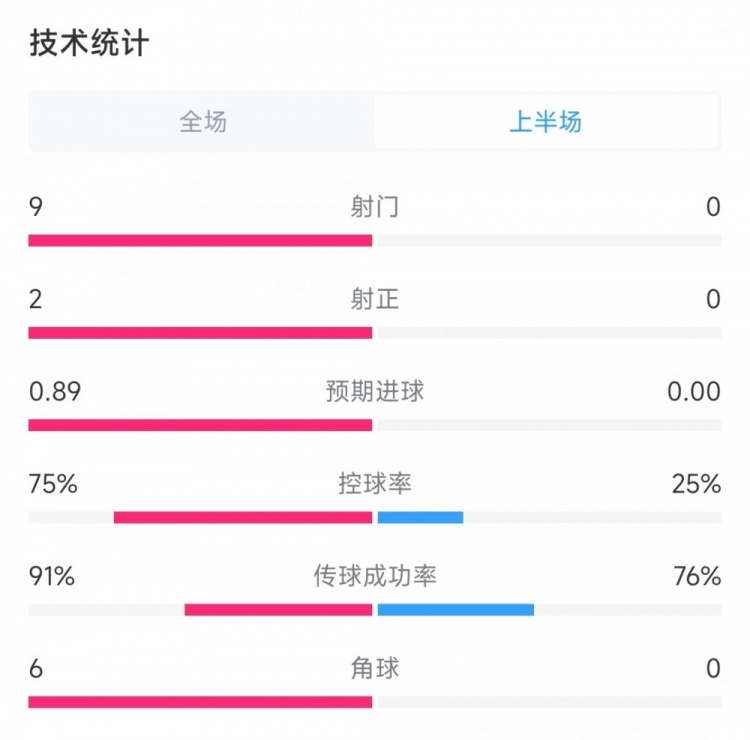Click the blue 25% possession bar

420,517
